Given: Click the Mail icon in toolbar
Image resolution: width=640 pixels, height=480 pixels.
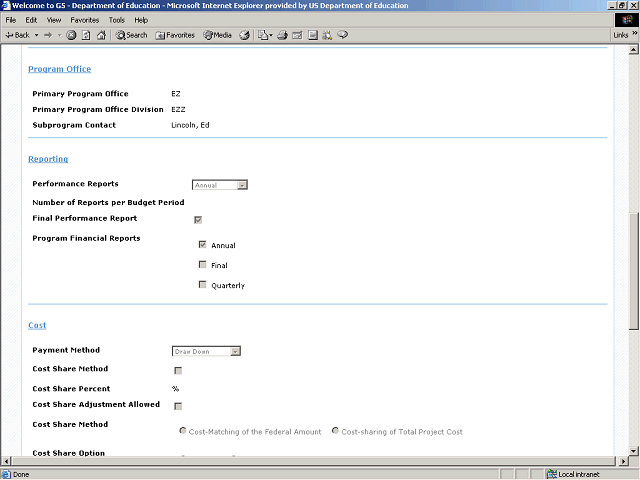Looking at the screenshot, I should (x=263, y=35).
